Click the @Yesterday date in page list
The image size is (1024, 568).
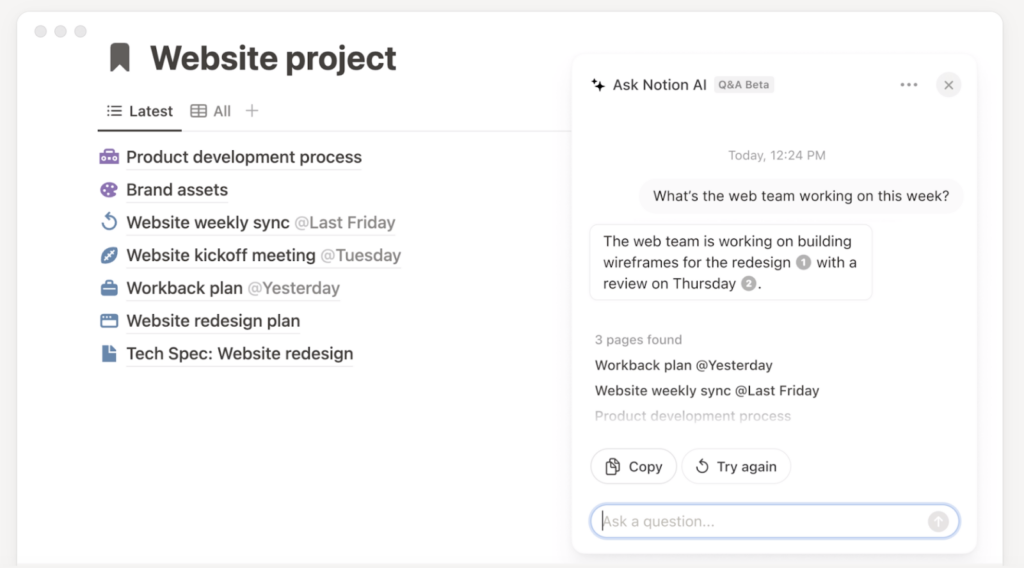click(294, 288)
